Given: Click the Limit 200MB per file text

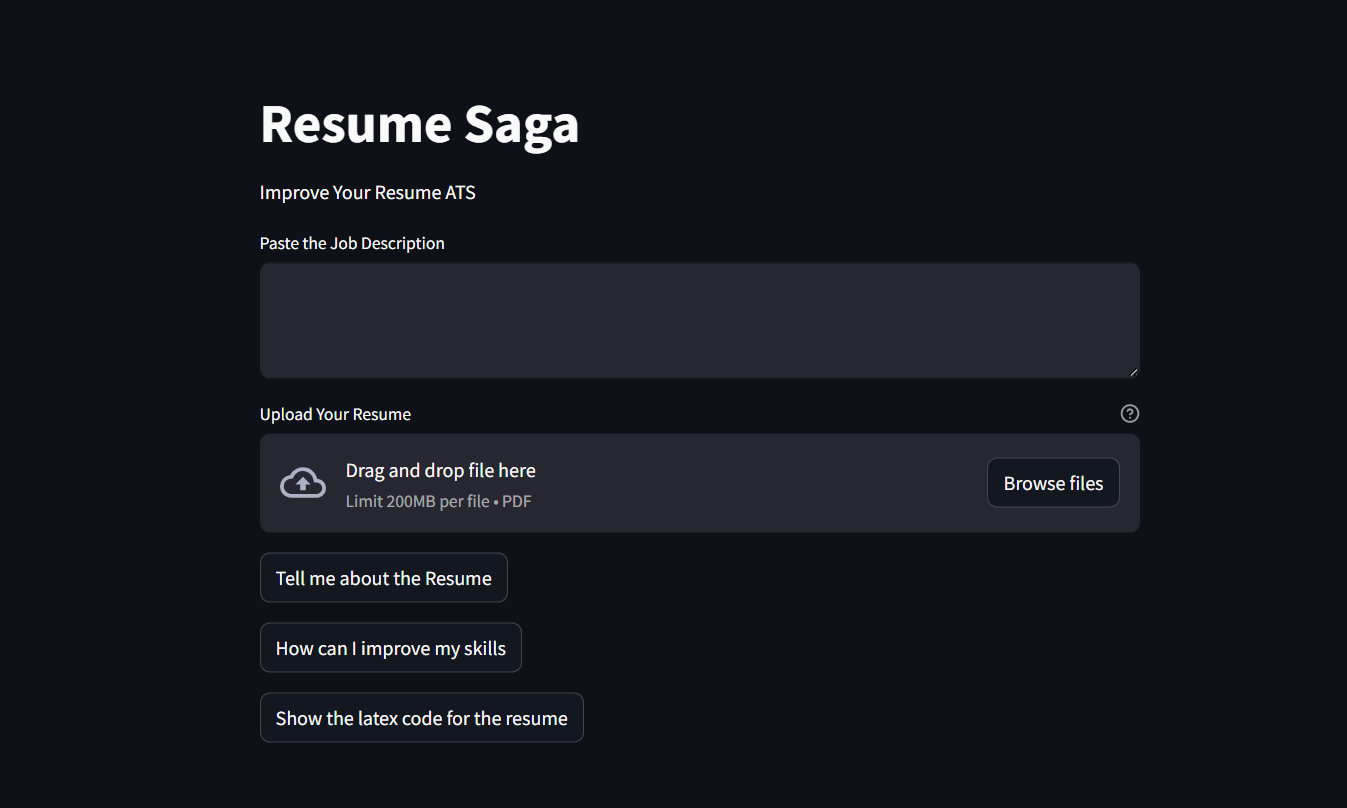Looking at the screenshot, I should pyautogui.click(x=417, y=501).
